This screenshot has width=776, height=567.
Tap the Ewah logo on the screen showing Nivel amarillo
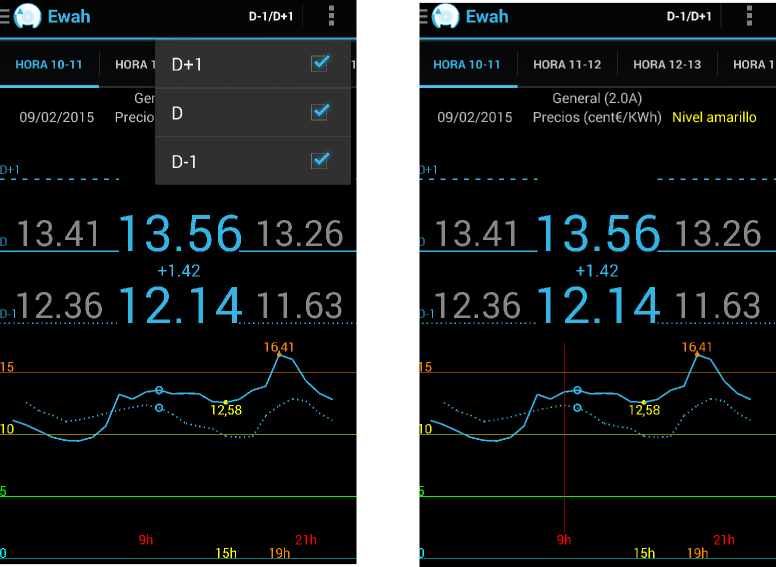click(x=446, y=17)
